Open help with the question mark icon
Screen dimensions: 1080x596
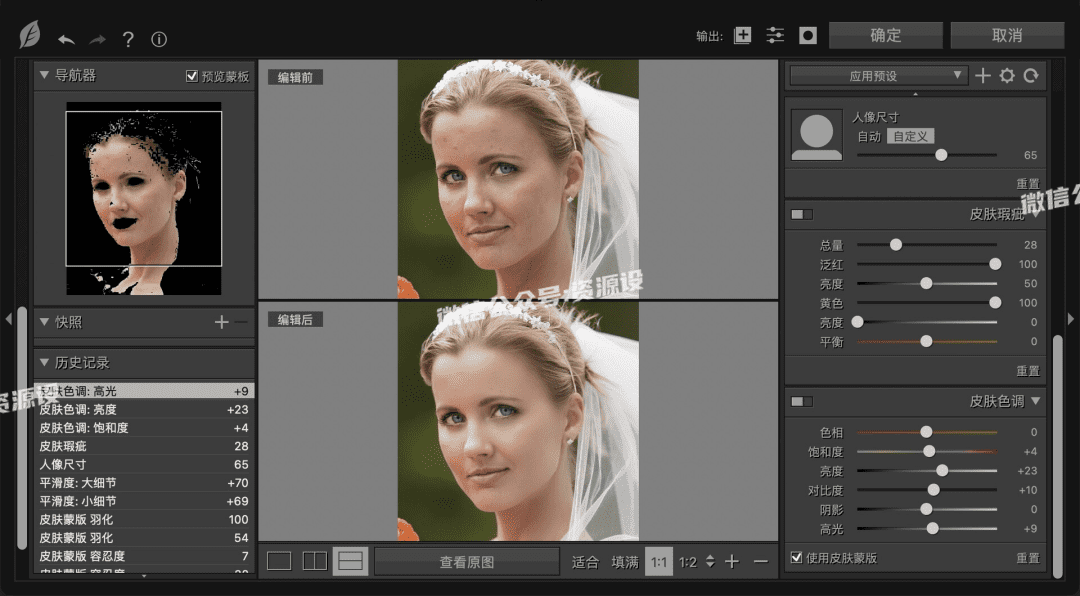(128, 39)
